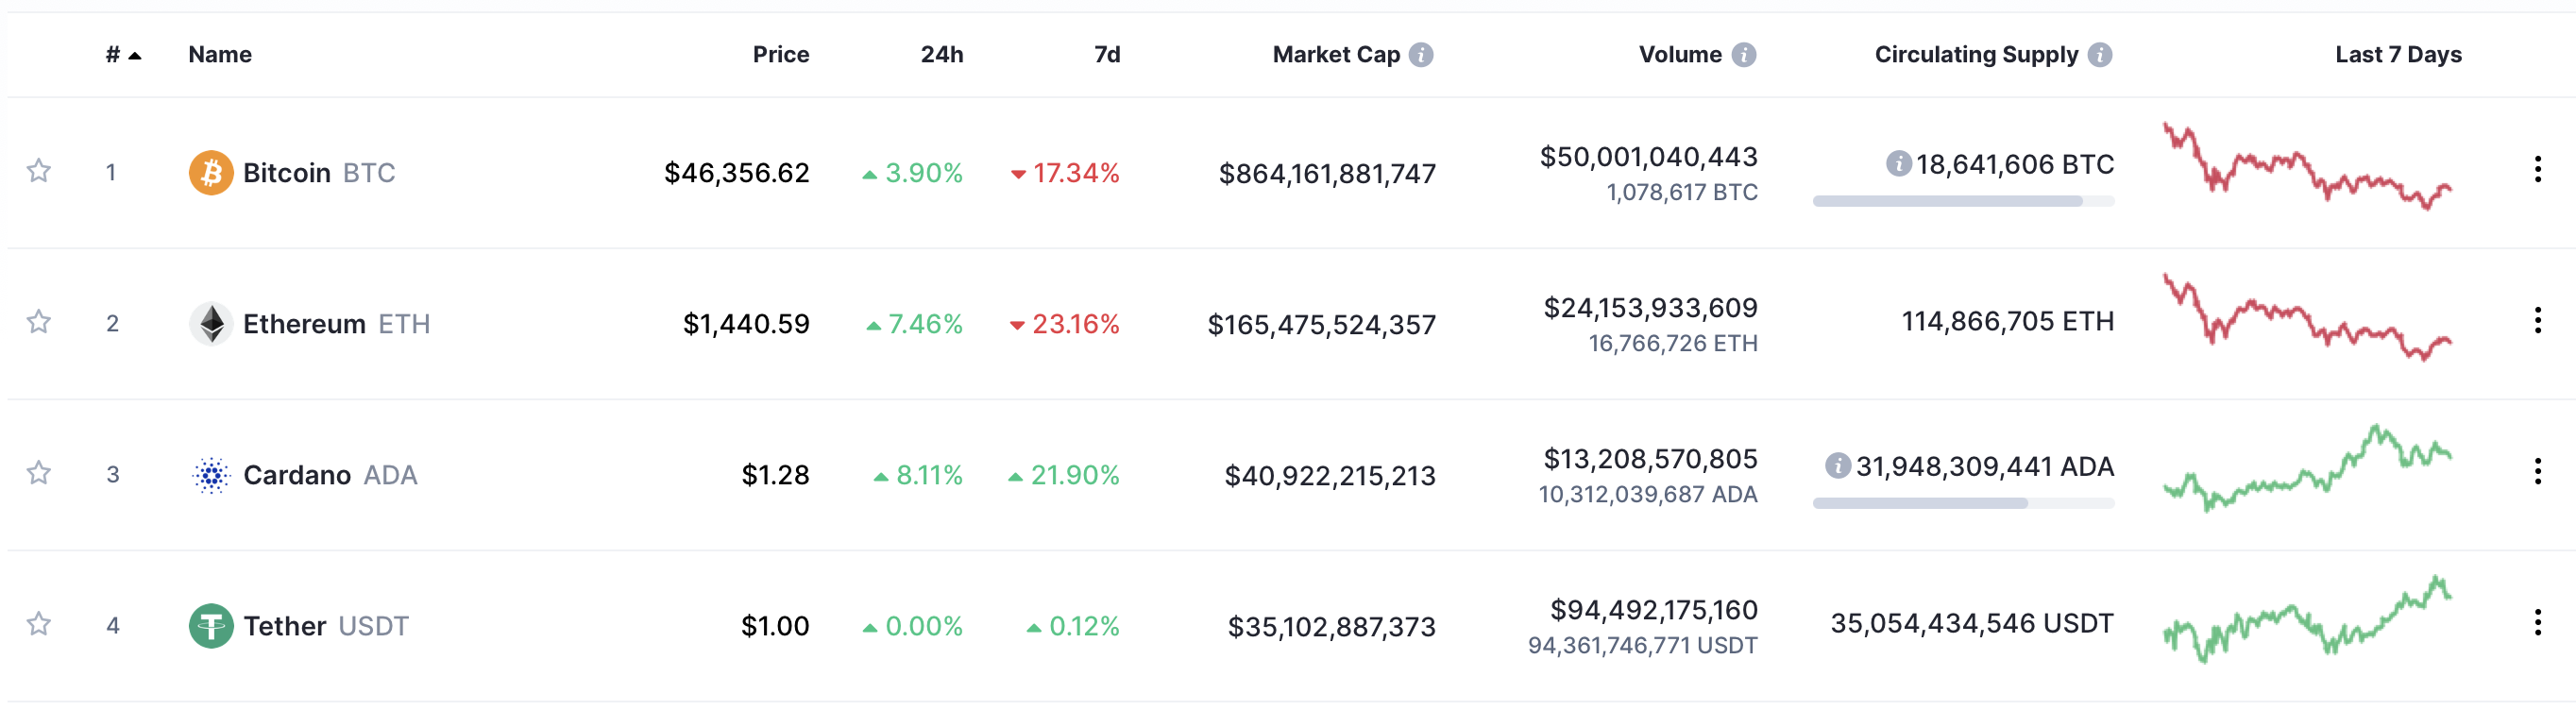Viewport: 2576px width, 710px height.
Task: Star Ethereum to add to watchlist
Action: point(38,322)
